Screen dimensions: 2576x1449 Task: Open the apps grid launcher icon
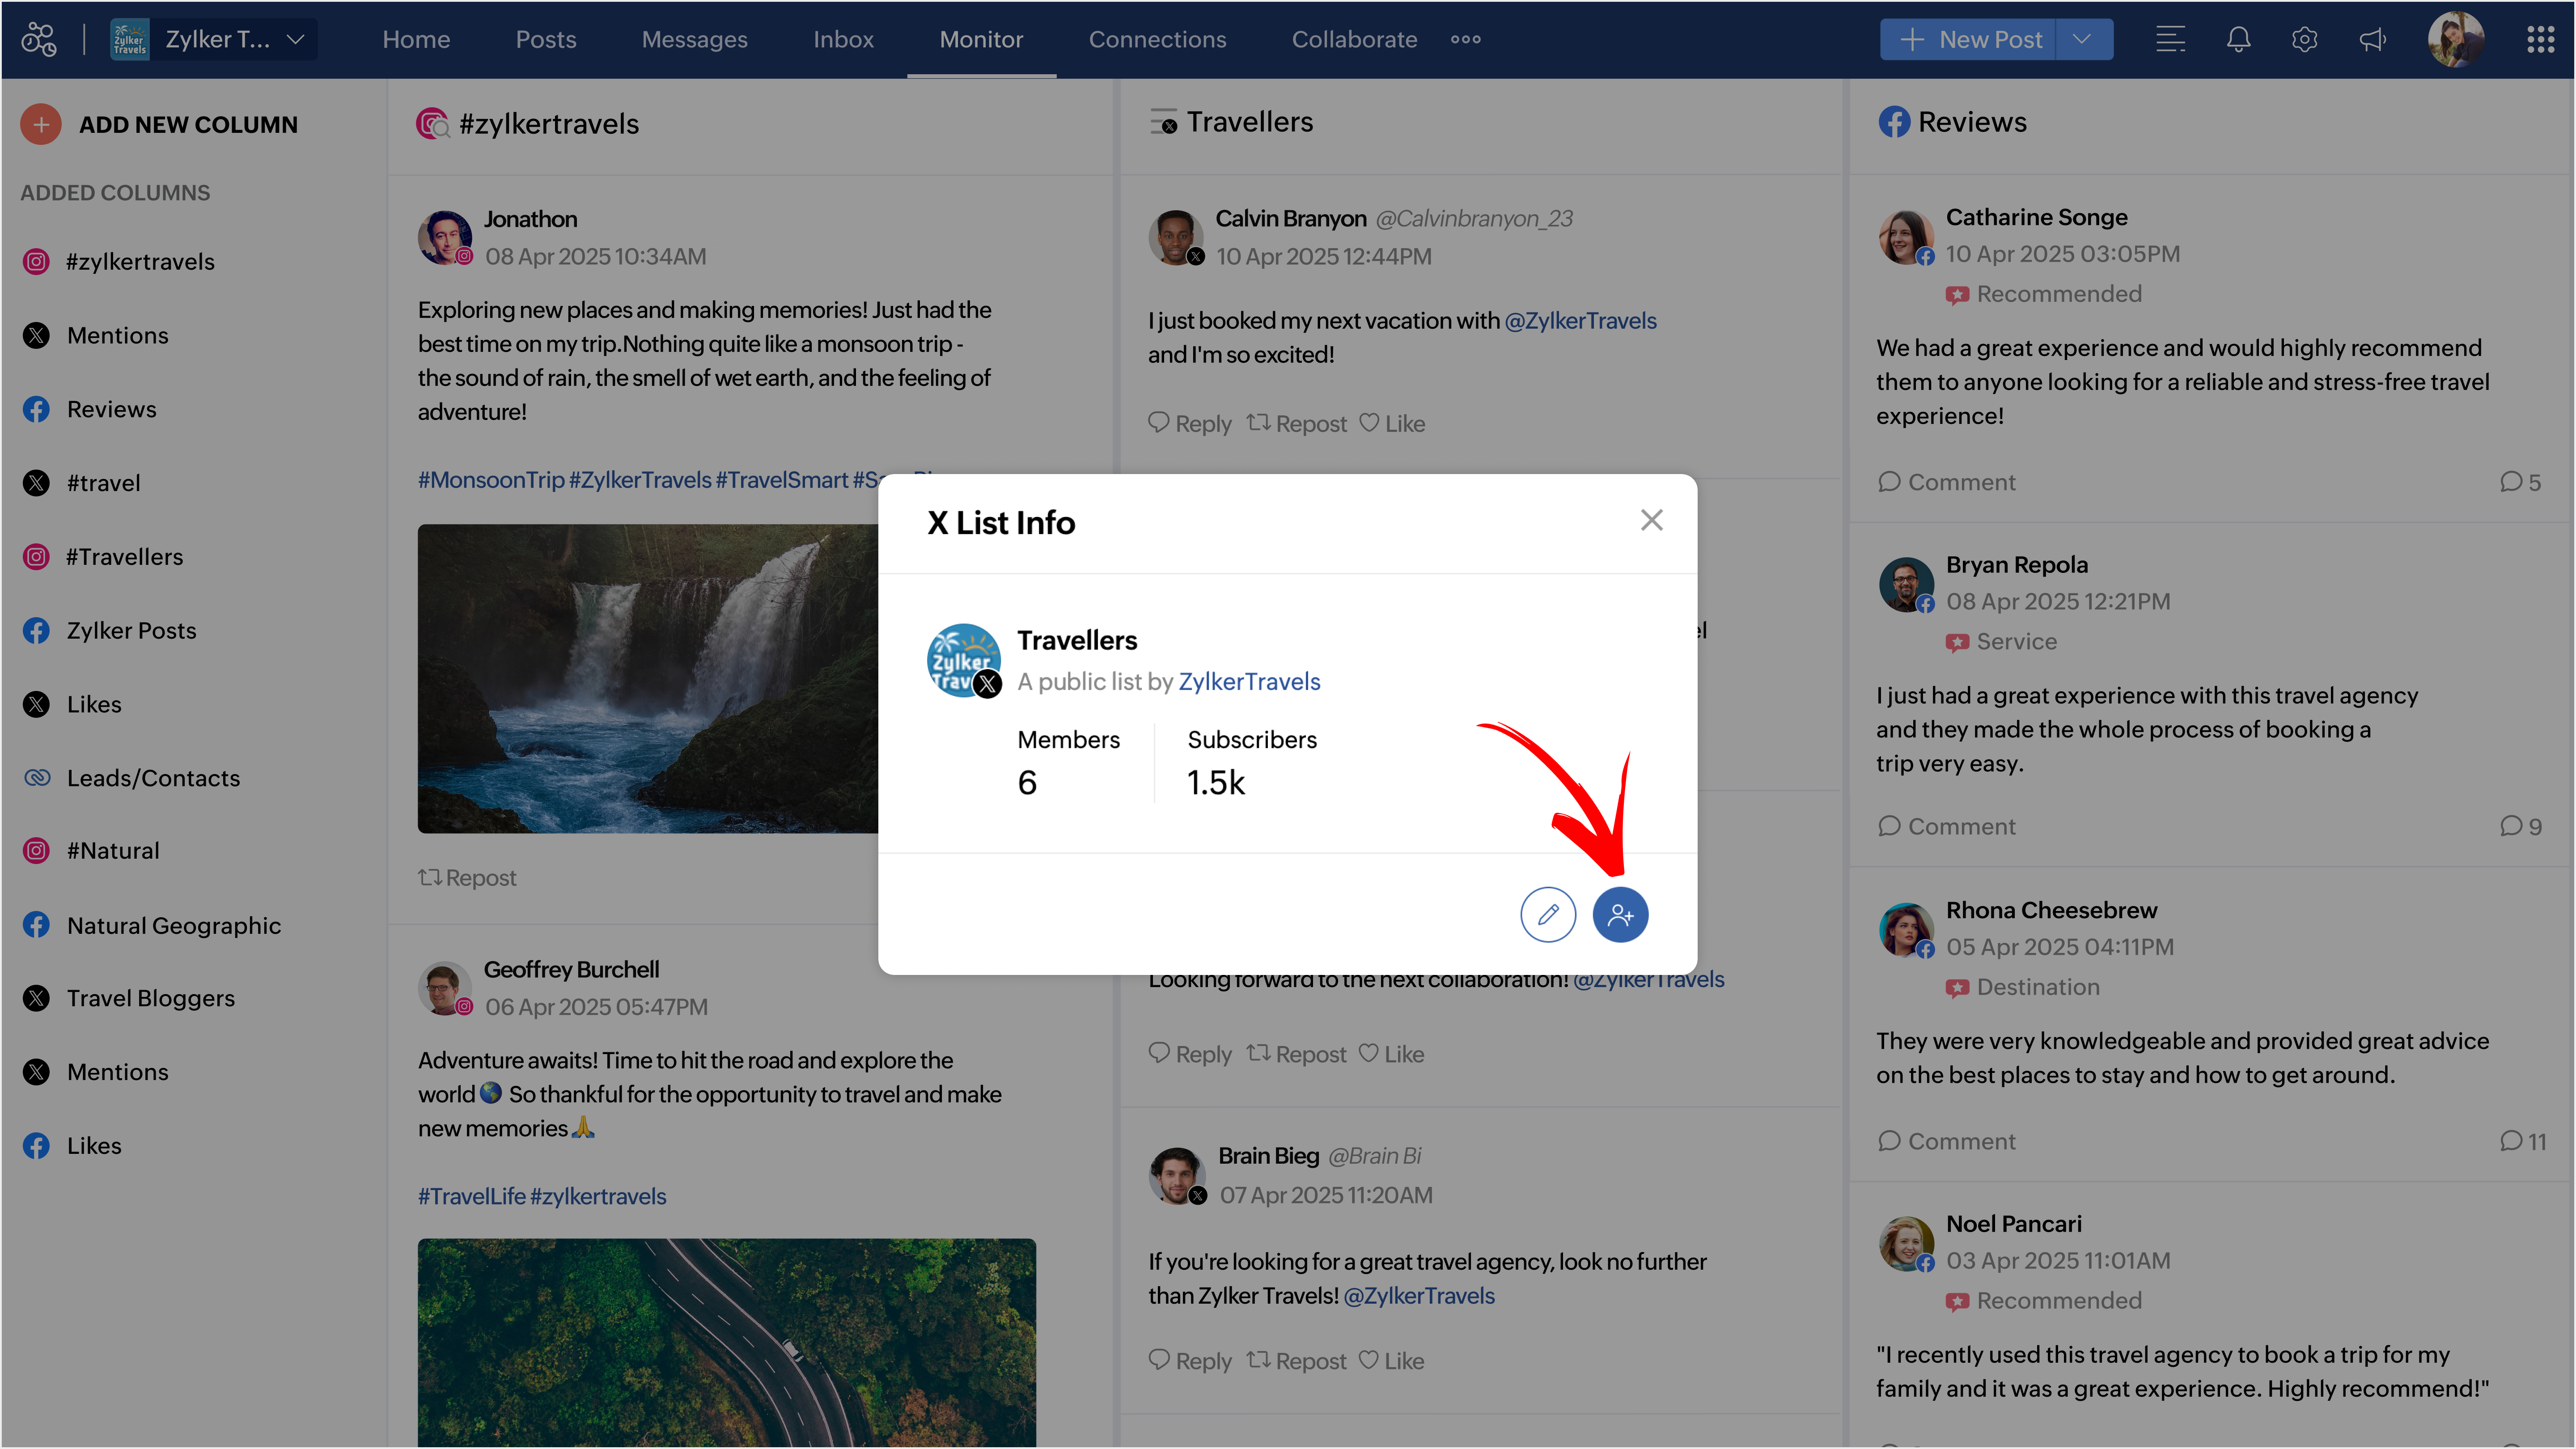pos(2540,40)
